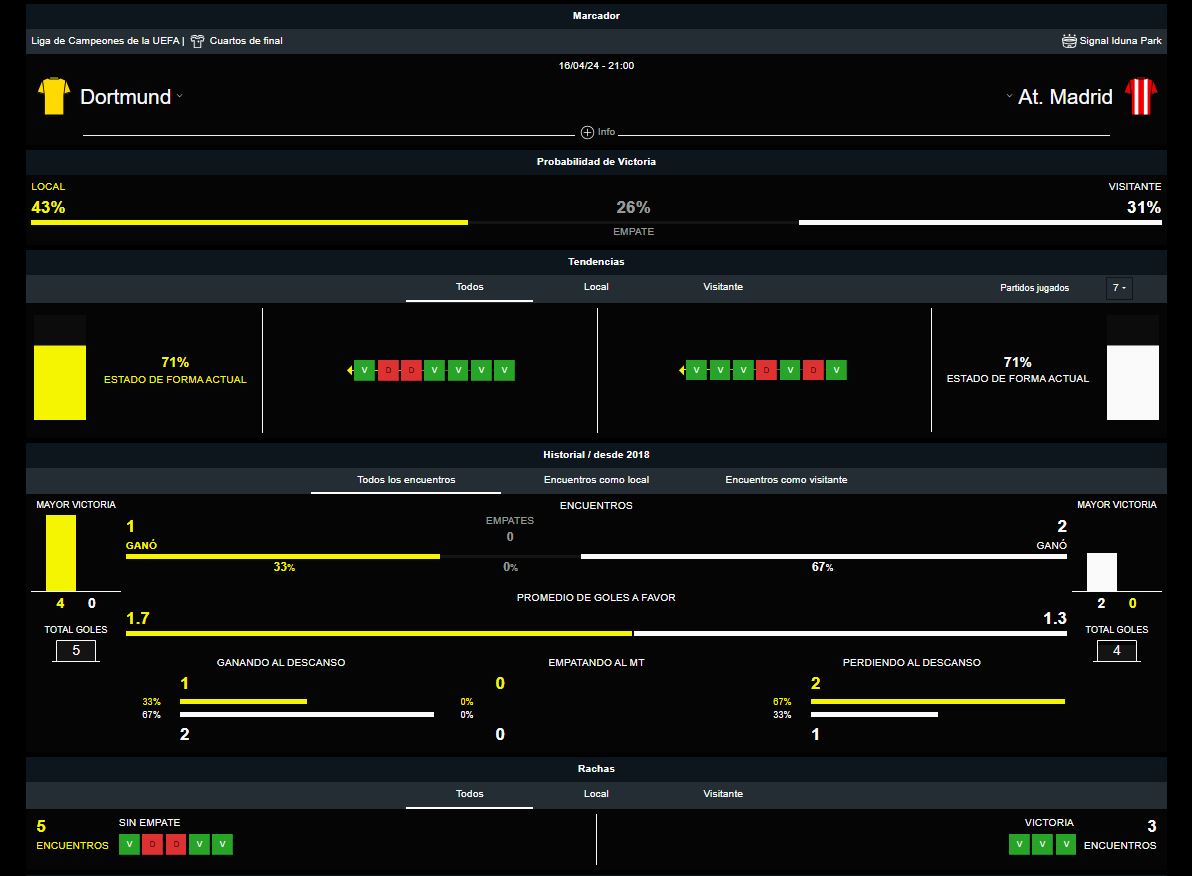
Task: Click Dortmund's yellow Estado de Forma bar
Action: pos(60,382)
